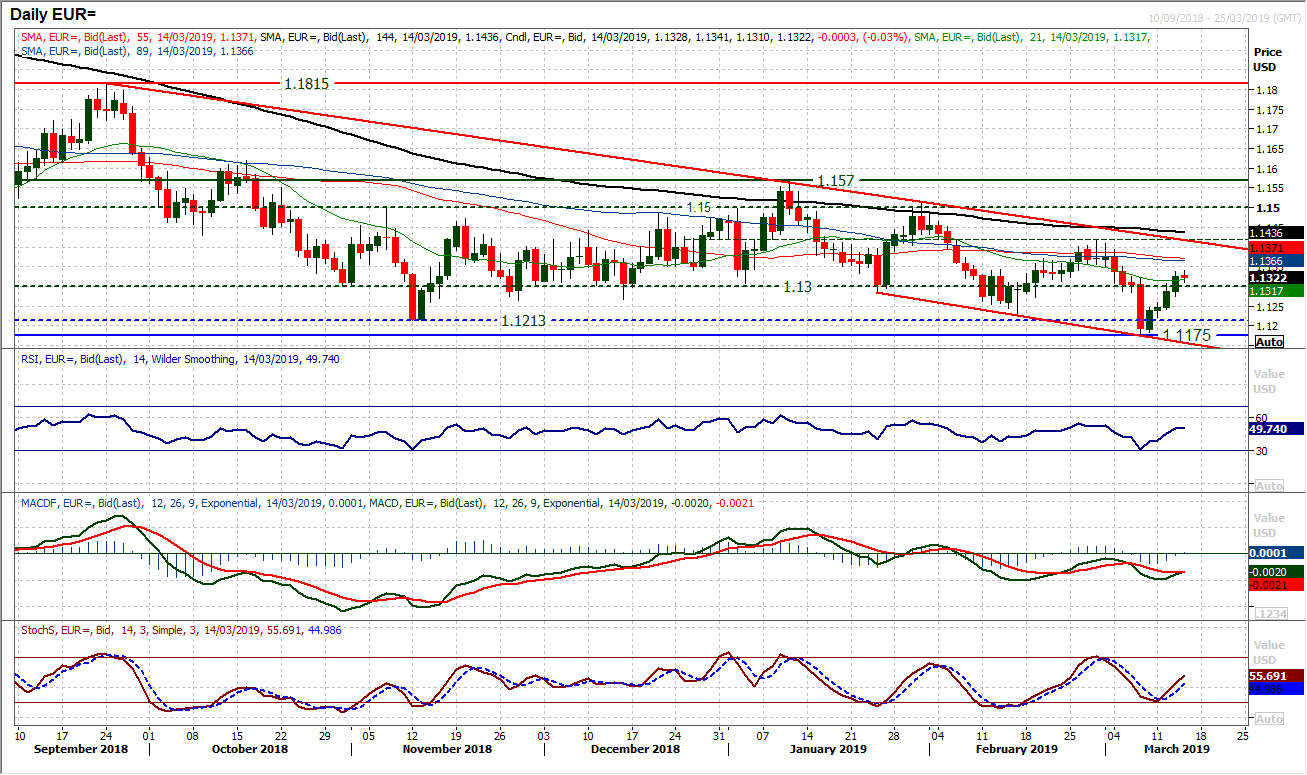Click the 1.157 horizontal line label
Viewport: 1307px width, 775px height.
[836, 181]
